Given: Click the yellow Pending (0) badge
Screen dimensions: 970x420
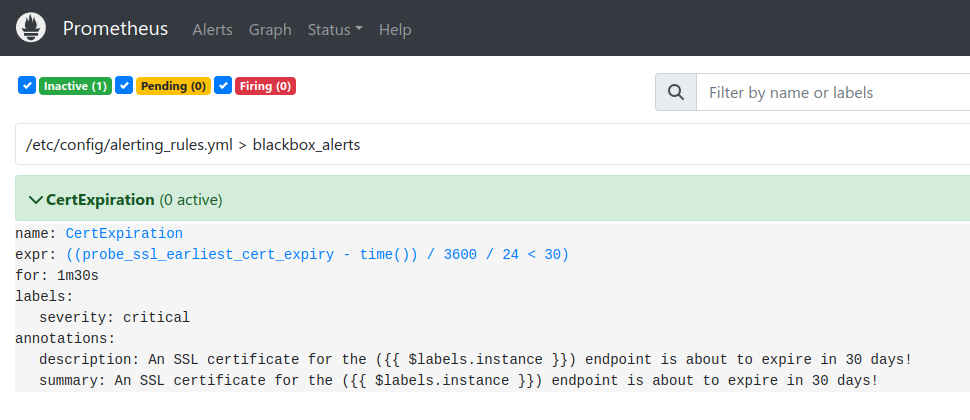Looking at the screenshot, I should pyautogui.click(x=173, y=86).
